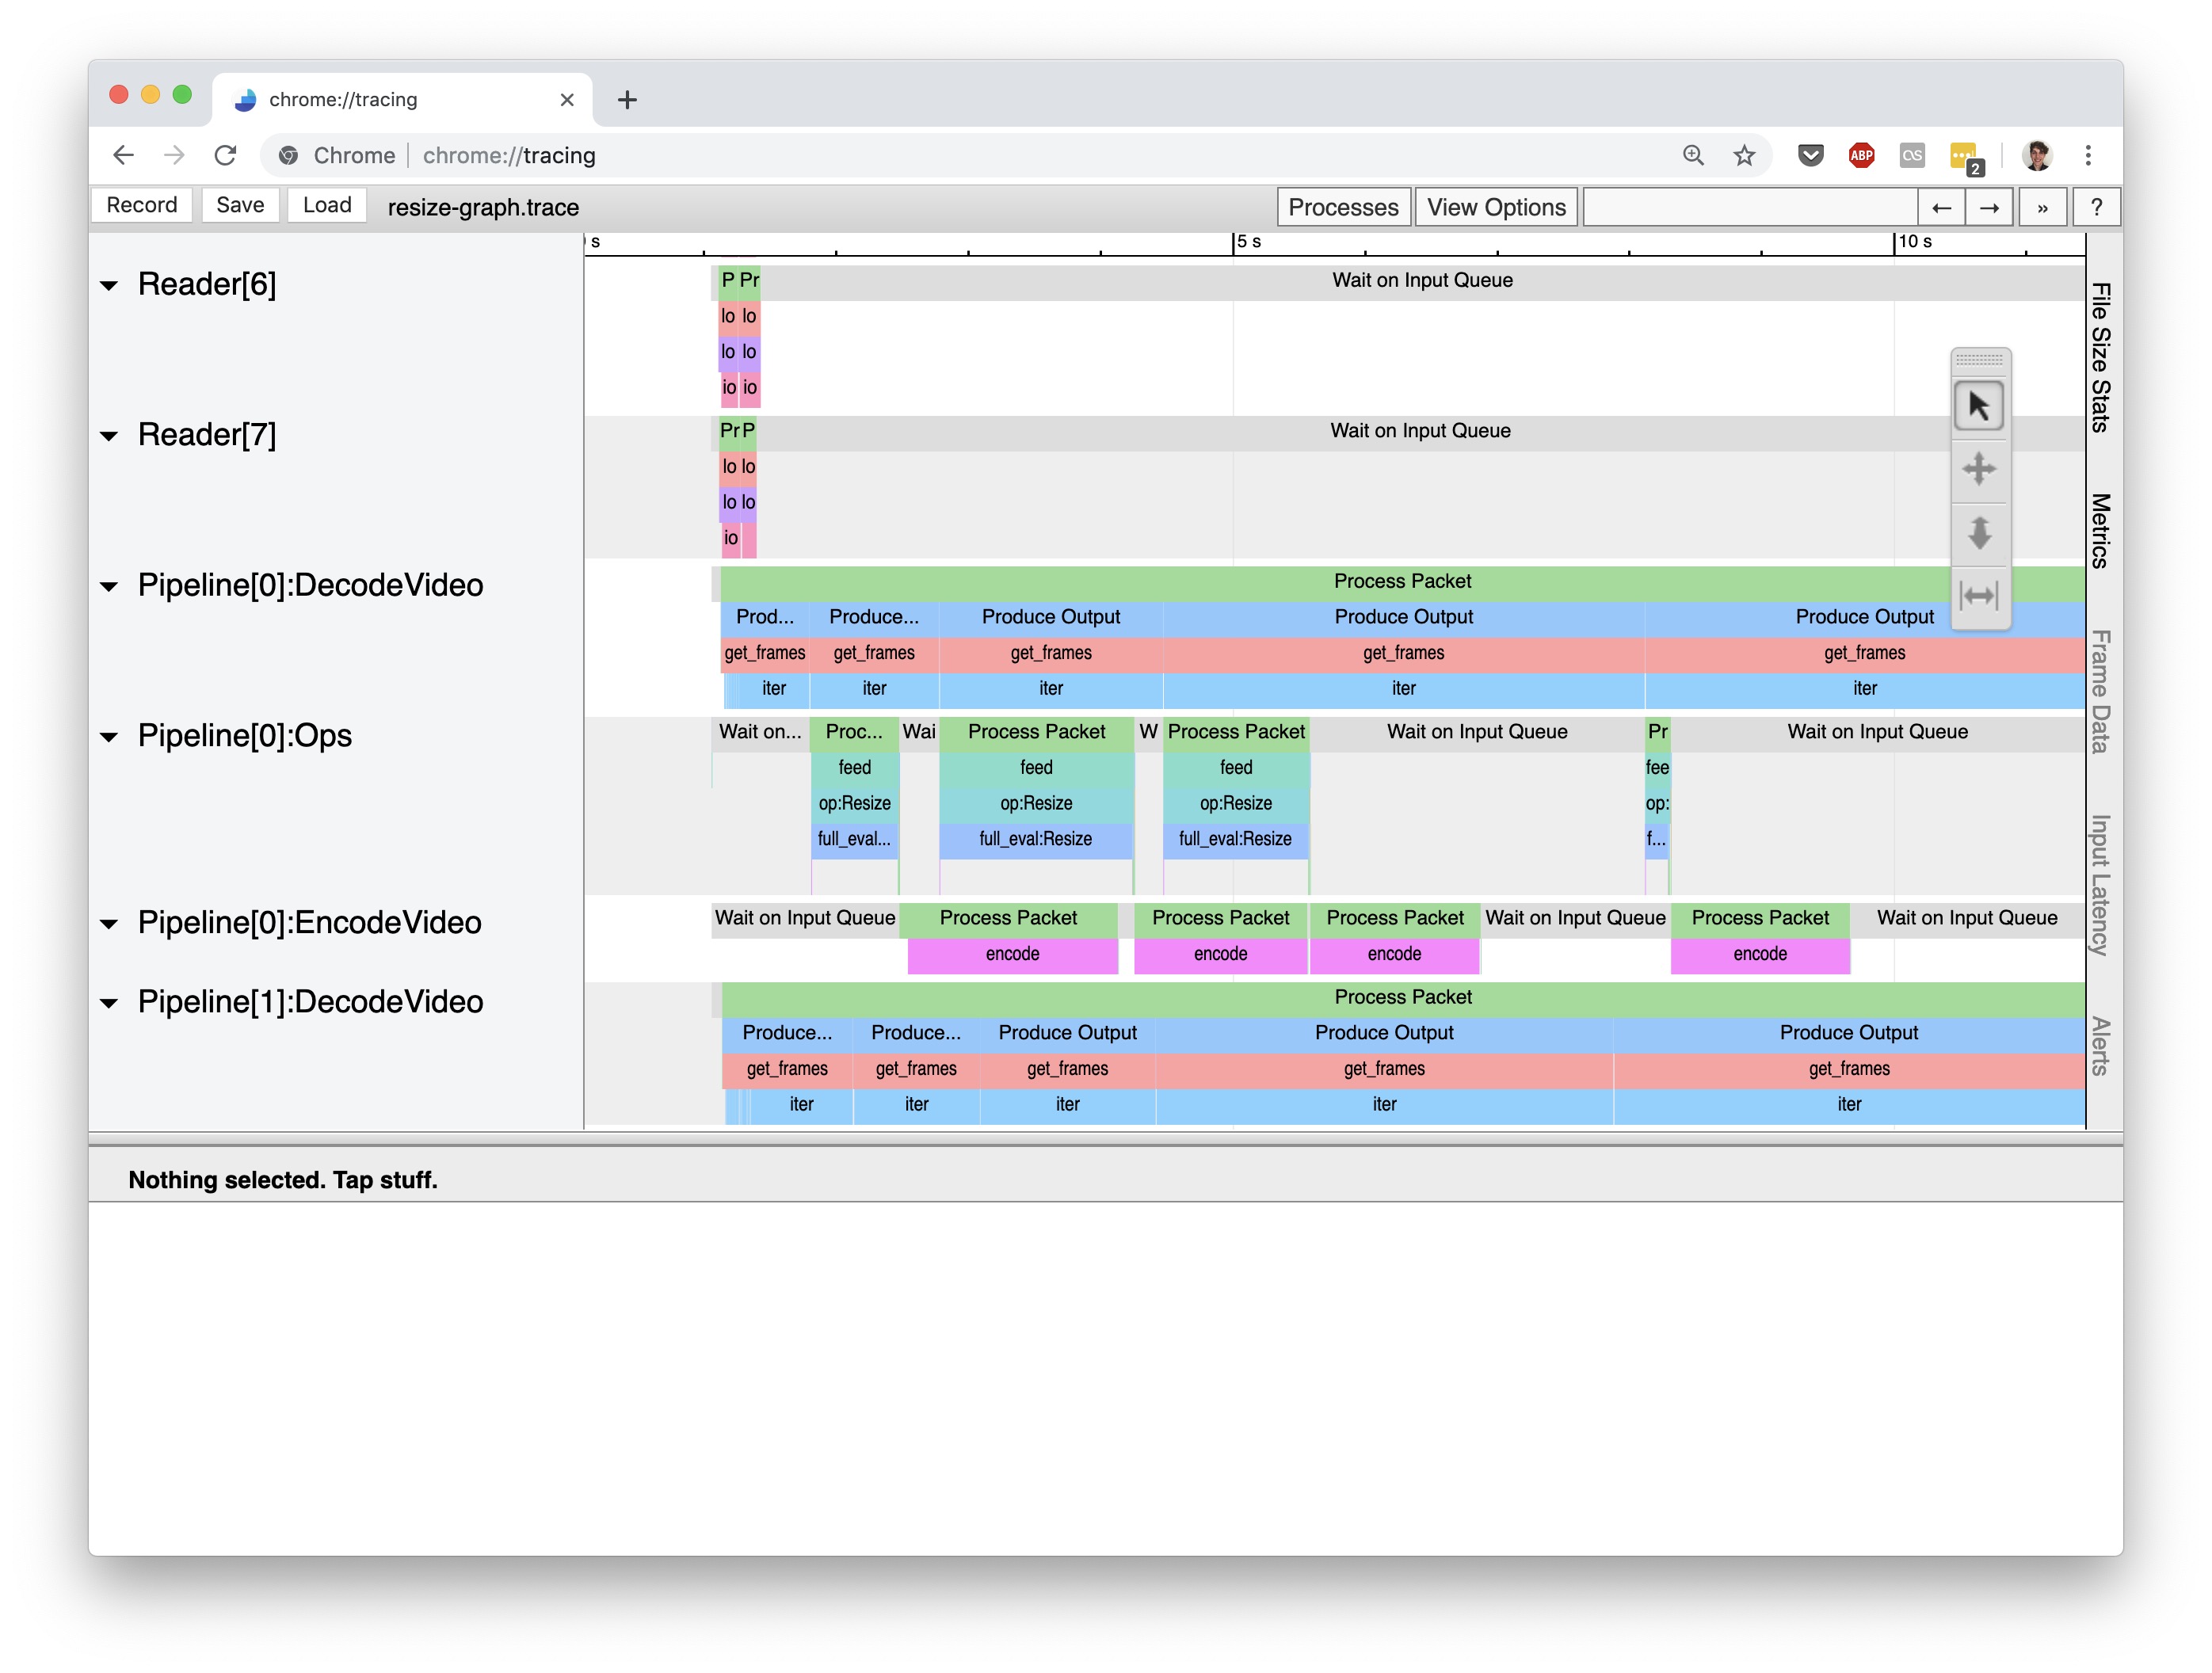Open the Alerts side tab
The width and height of the screenshot is (2212, 1673).
point(2101,1046)
